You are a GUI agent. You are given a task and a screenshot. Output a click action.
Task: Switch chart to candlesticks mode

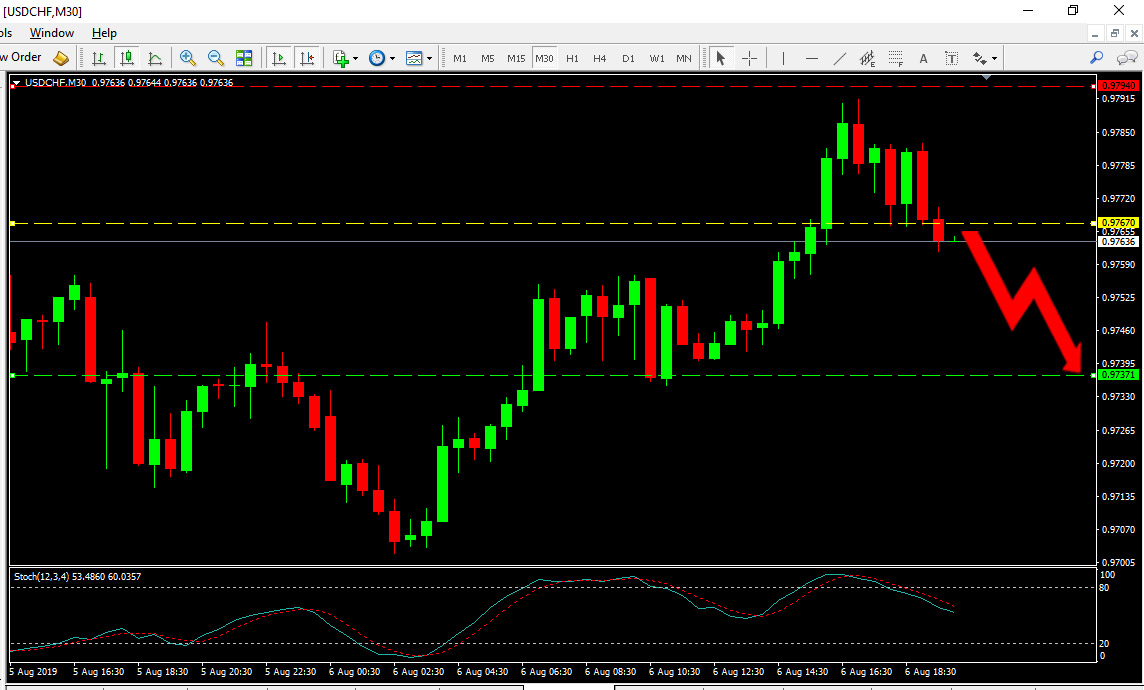tap(127, 58)
